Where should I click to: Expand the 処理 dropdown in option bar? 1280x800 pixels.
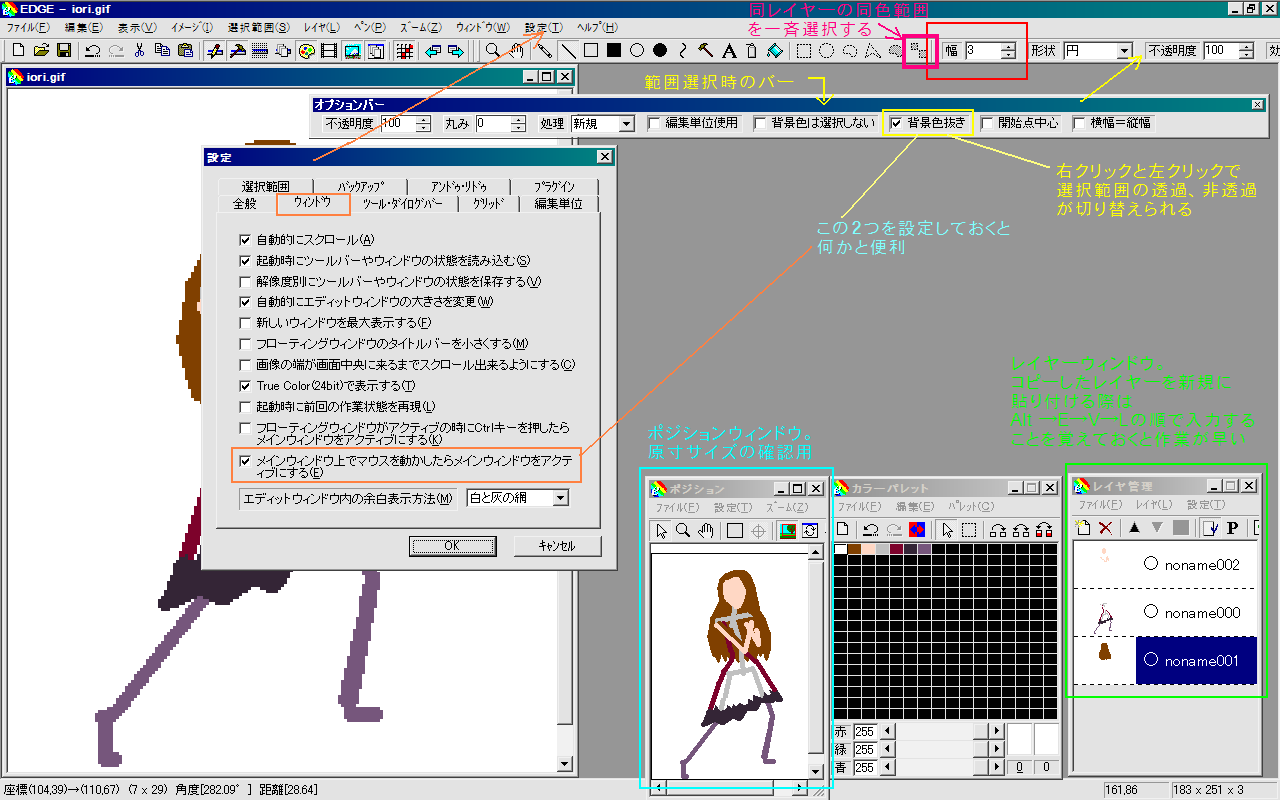[626, 124]
